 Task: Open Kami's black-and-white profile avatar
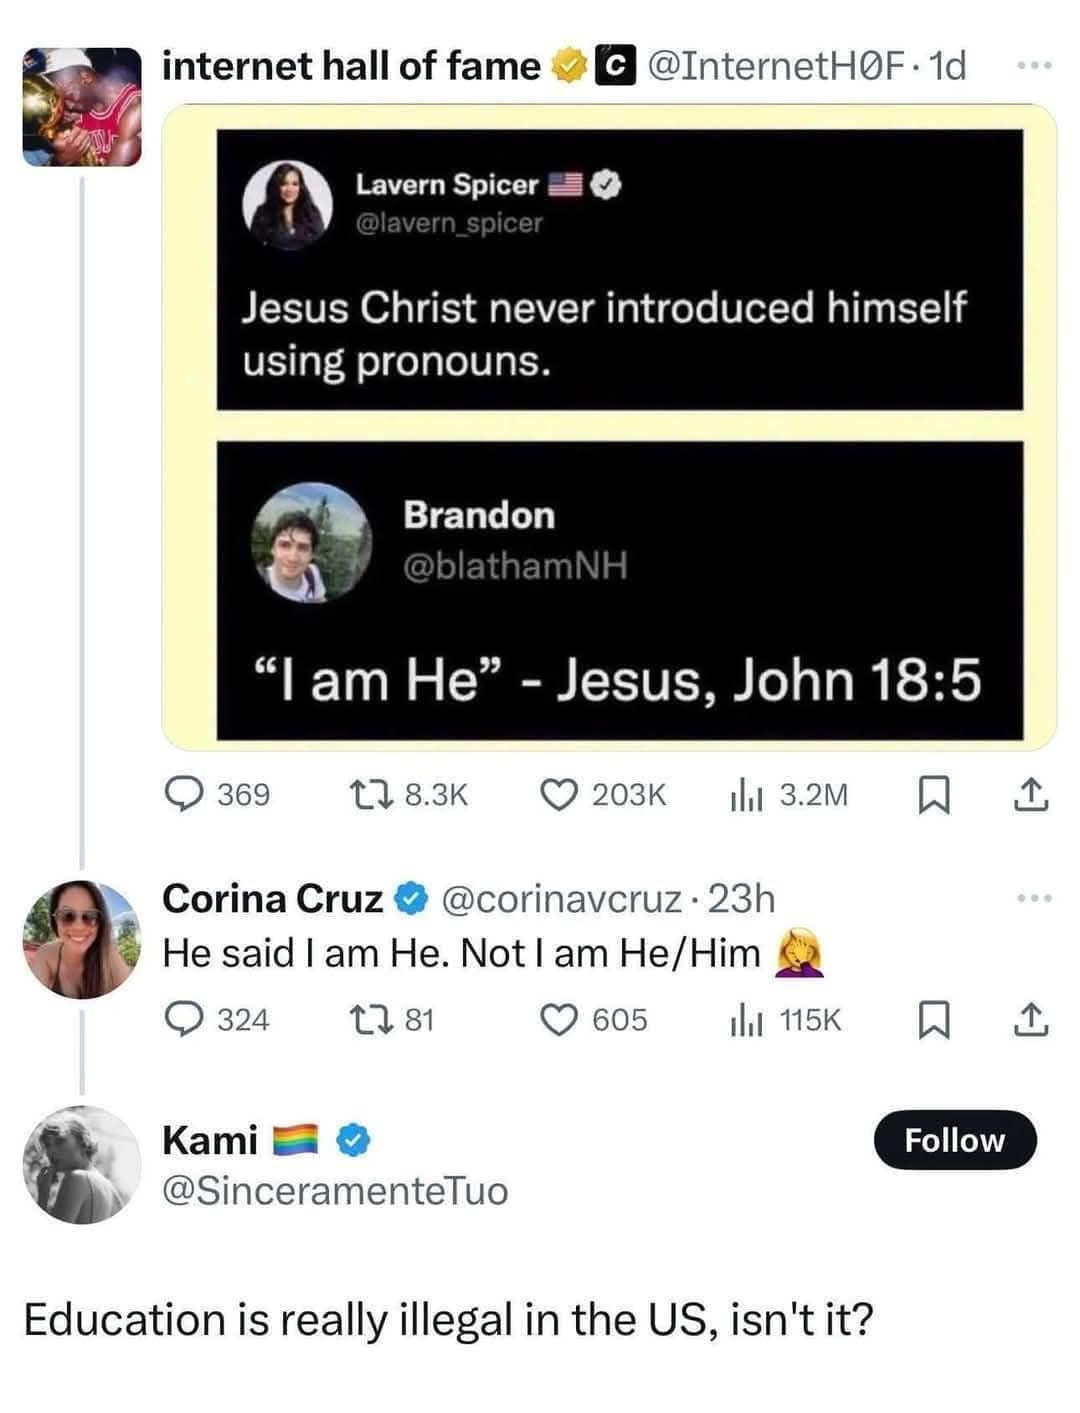pos(82,1166)
